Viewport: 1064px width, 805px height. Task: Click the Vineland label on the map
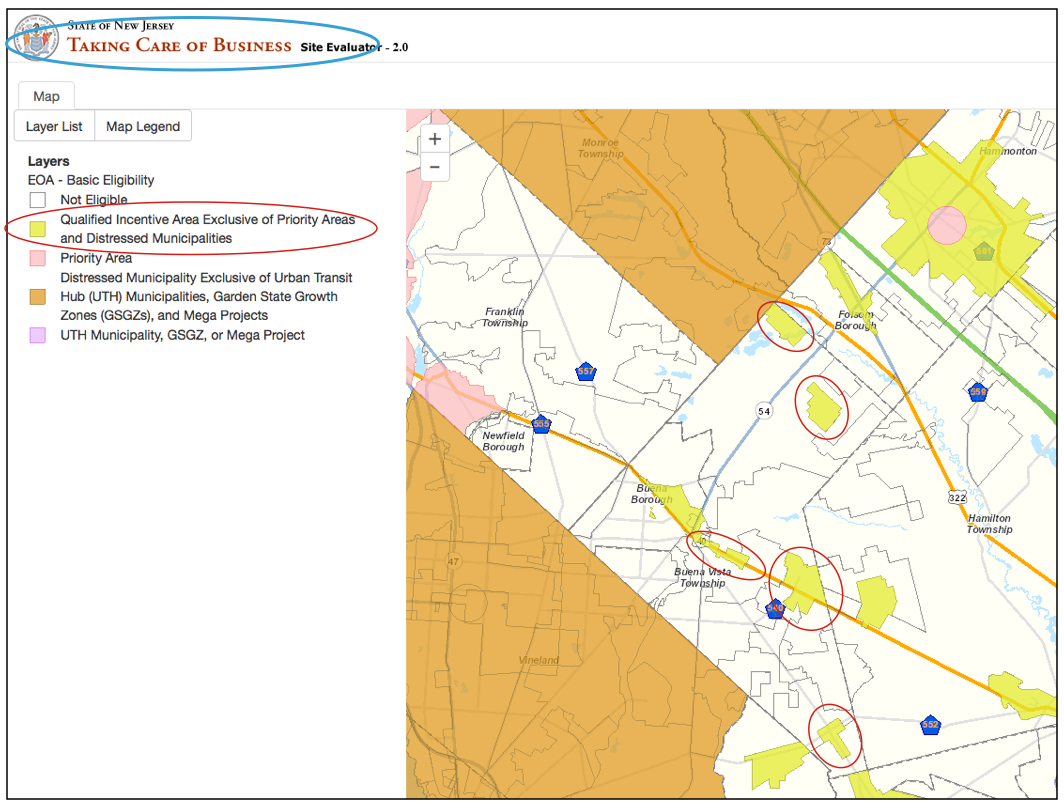[x=539, y=661]
